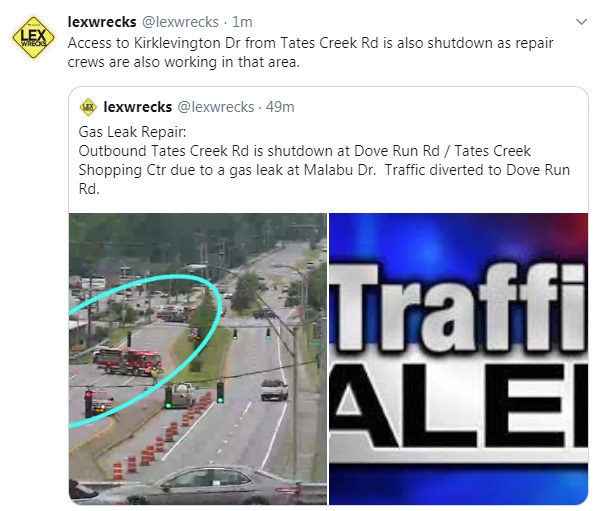Open the Traffic ALERT graphic image
Viewport: 598px width, 511px height.
458,359
